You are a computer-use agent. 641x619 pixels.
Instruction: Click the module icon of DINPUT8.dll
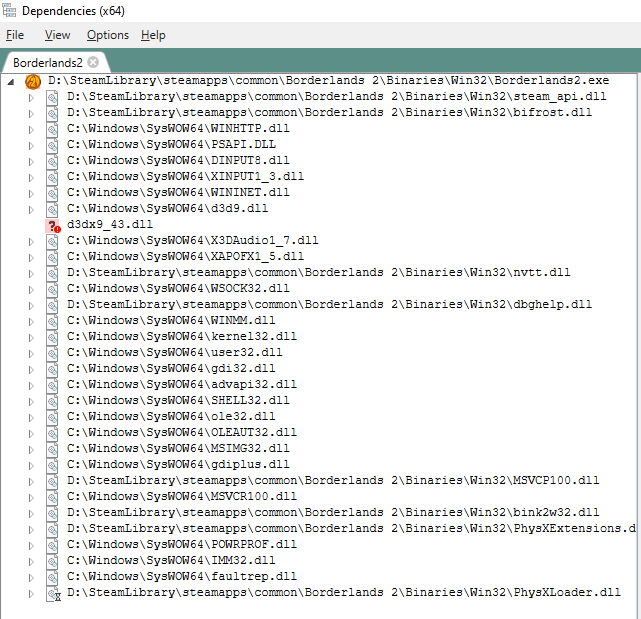pos(52,161)
